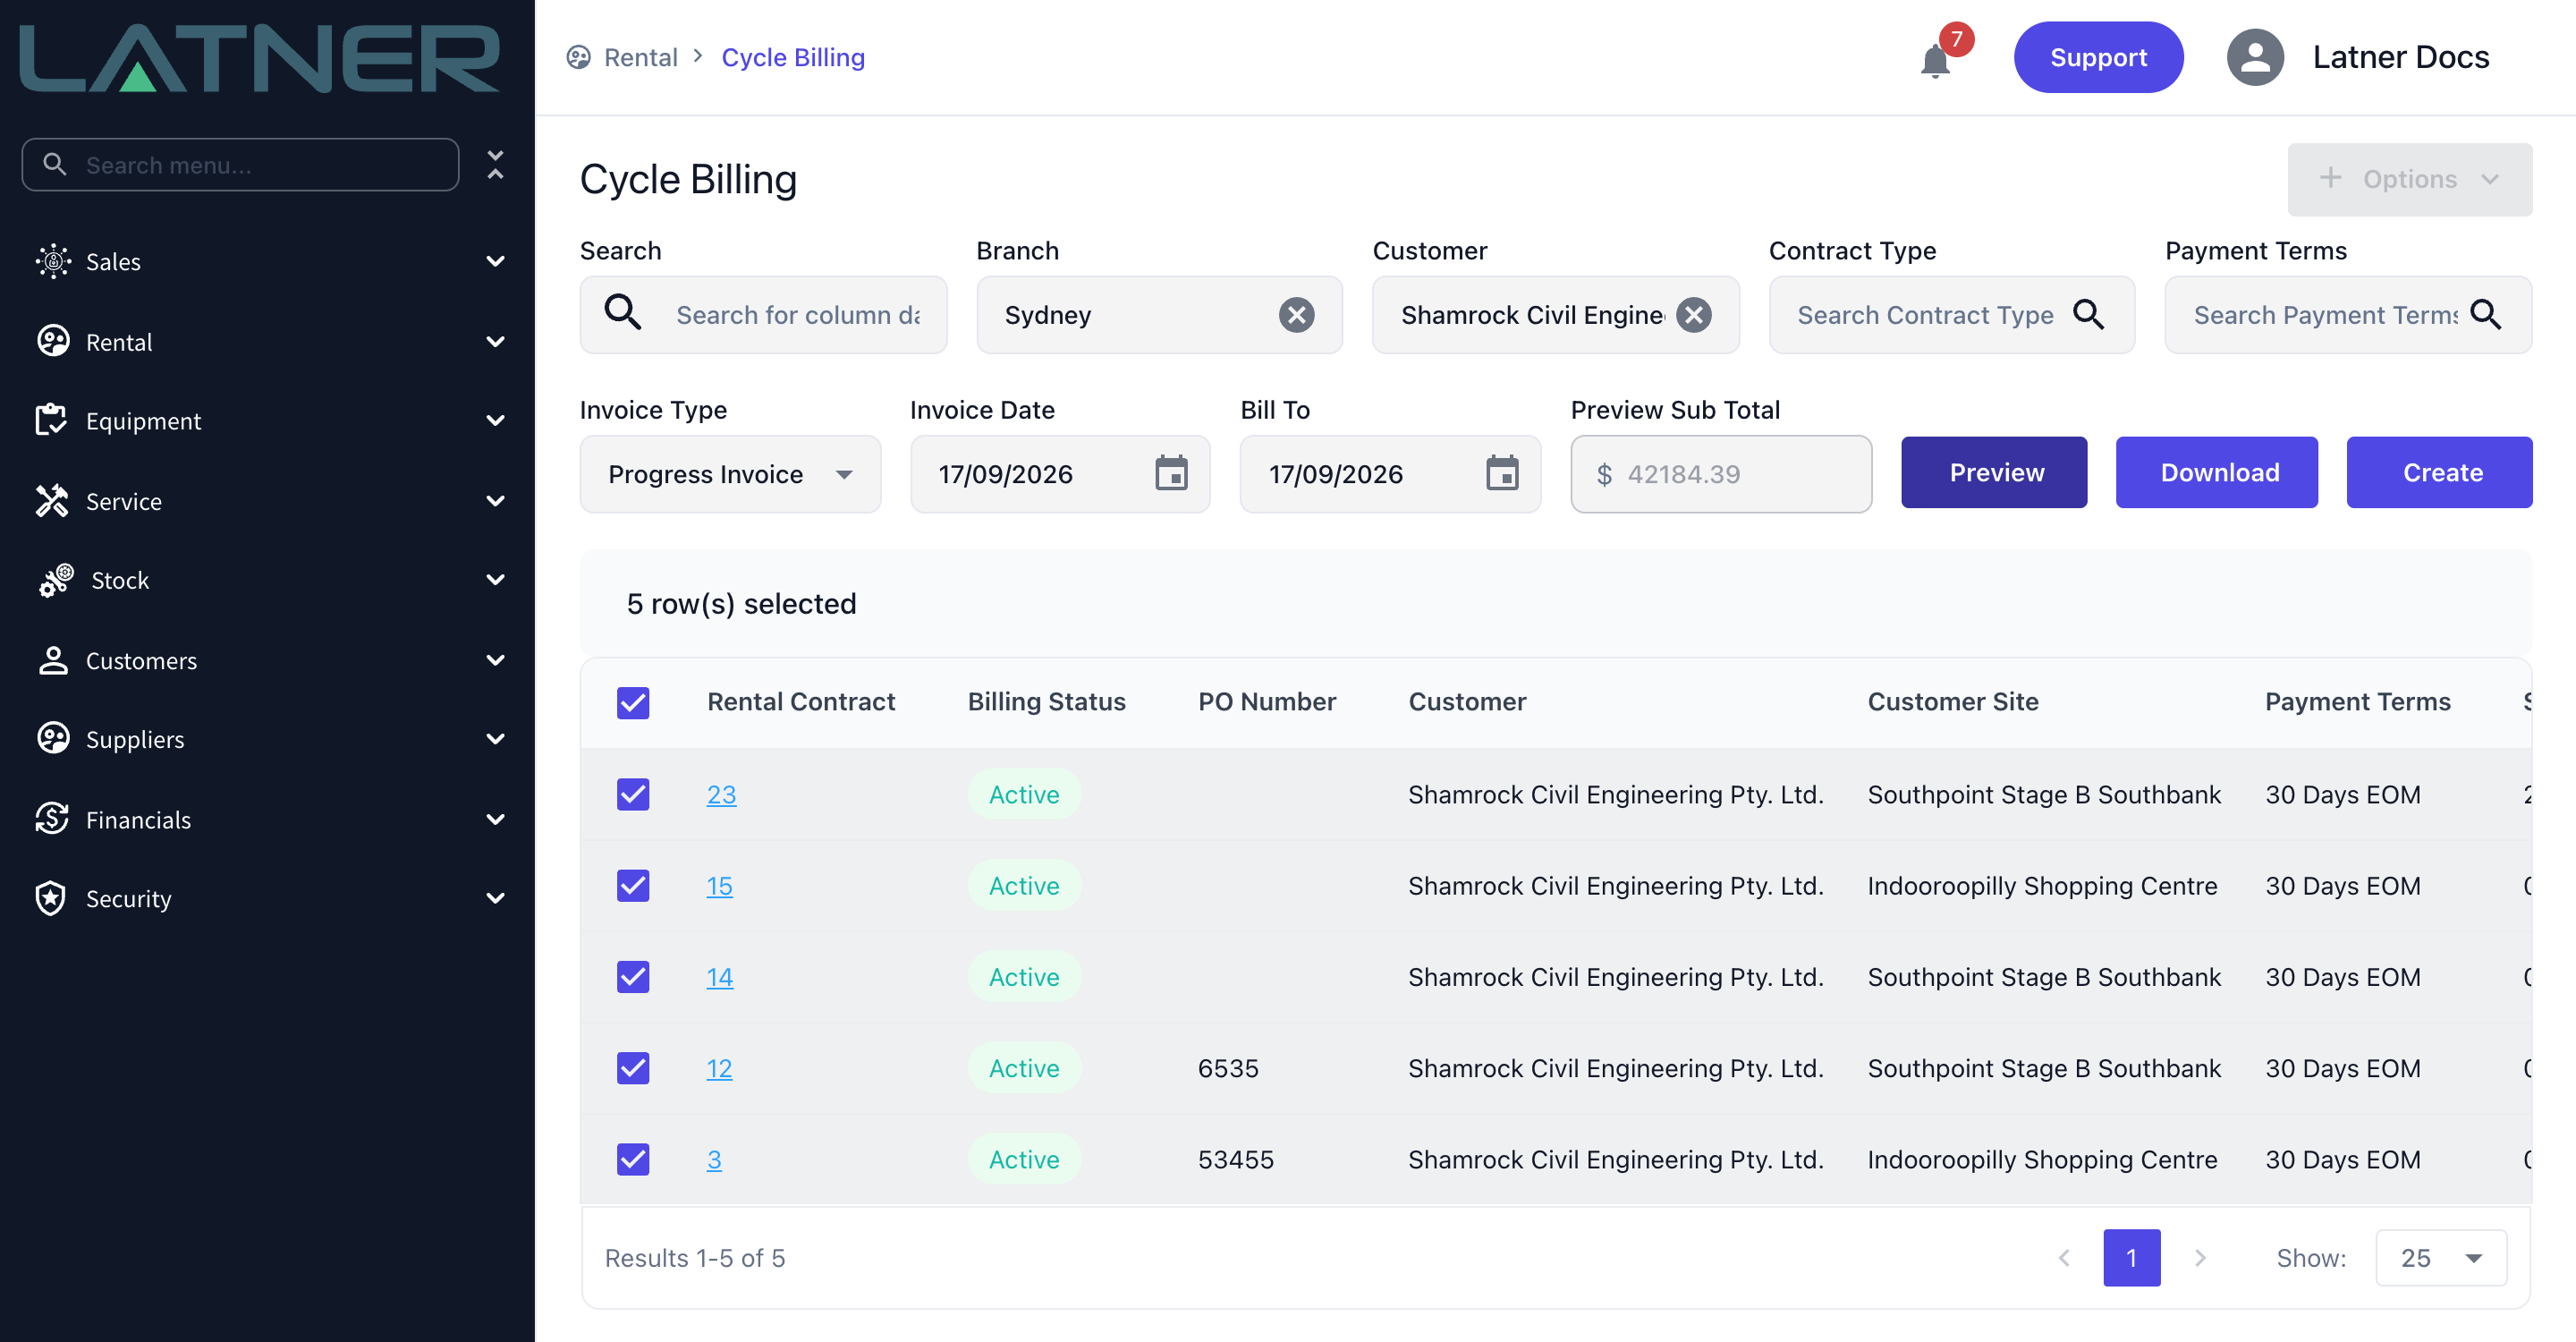Open the Support button

point(2098,57)
